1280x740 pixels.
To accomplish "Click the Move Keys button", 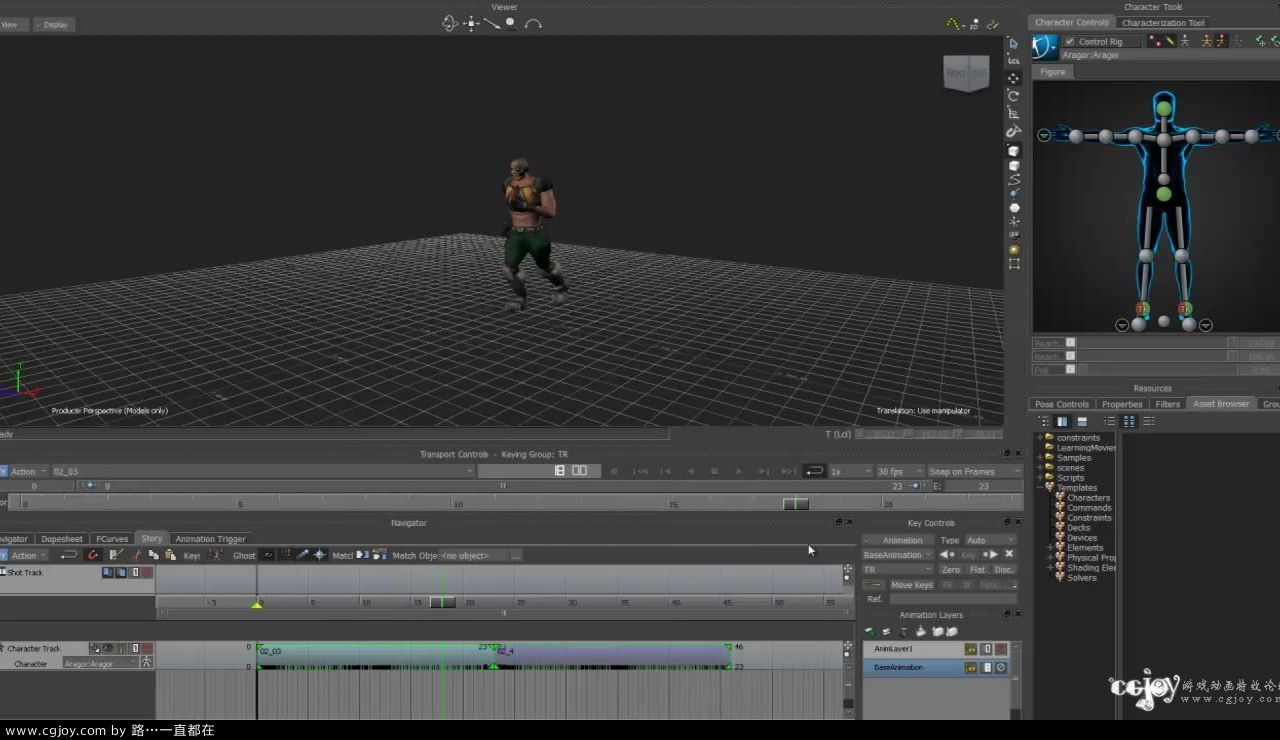I will [911, 585].
